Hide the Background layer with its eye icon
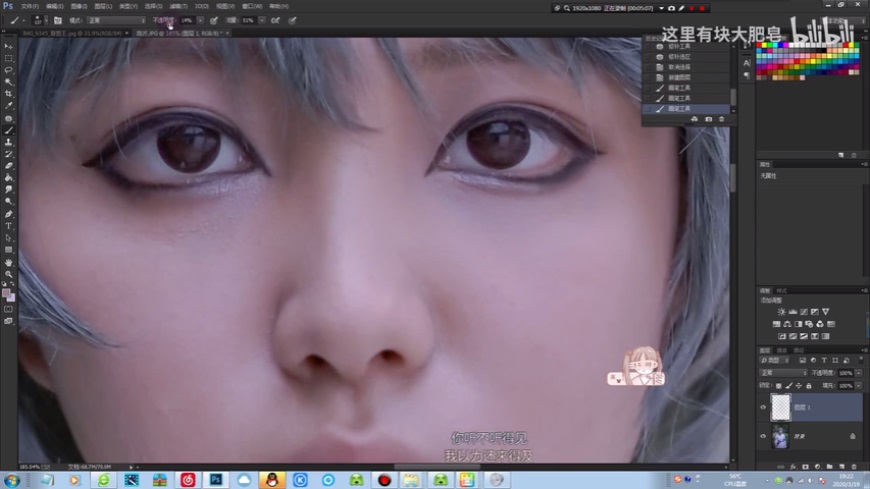870x489 pixels. [x=763, y=436]
